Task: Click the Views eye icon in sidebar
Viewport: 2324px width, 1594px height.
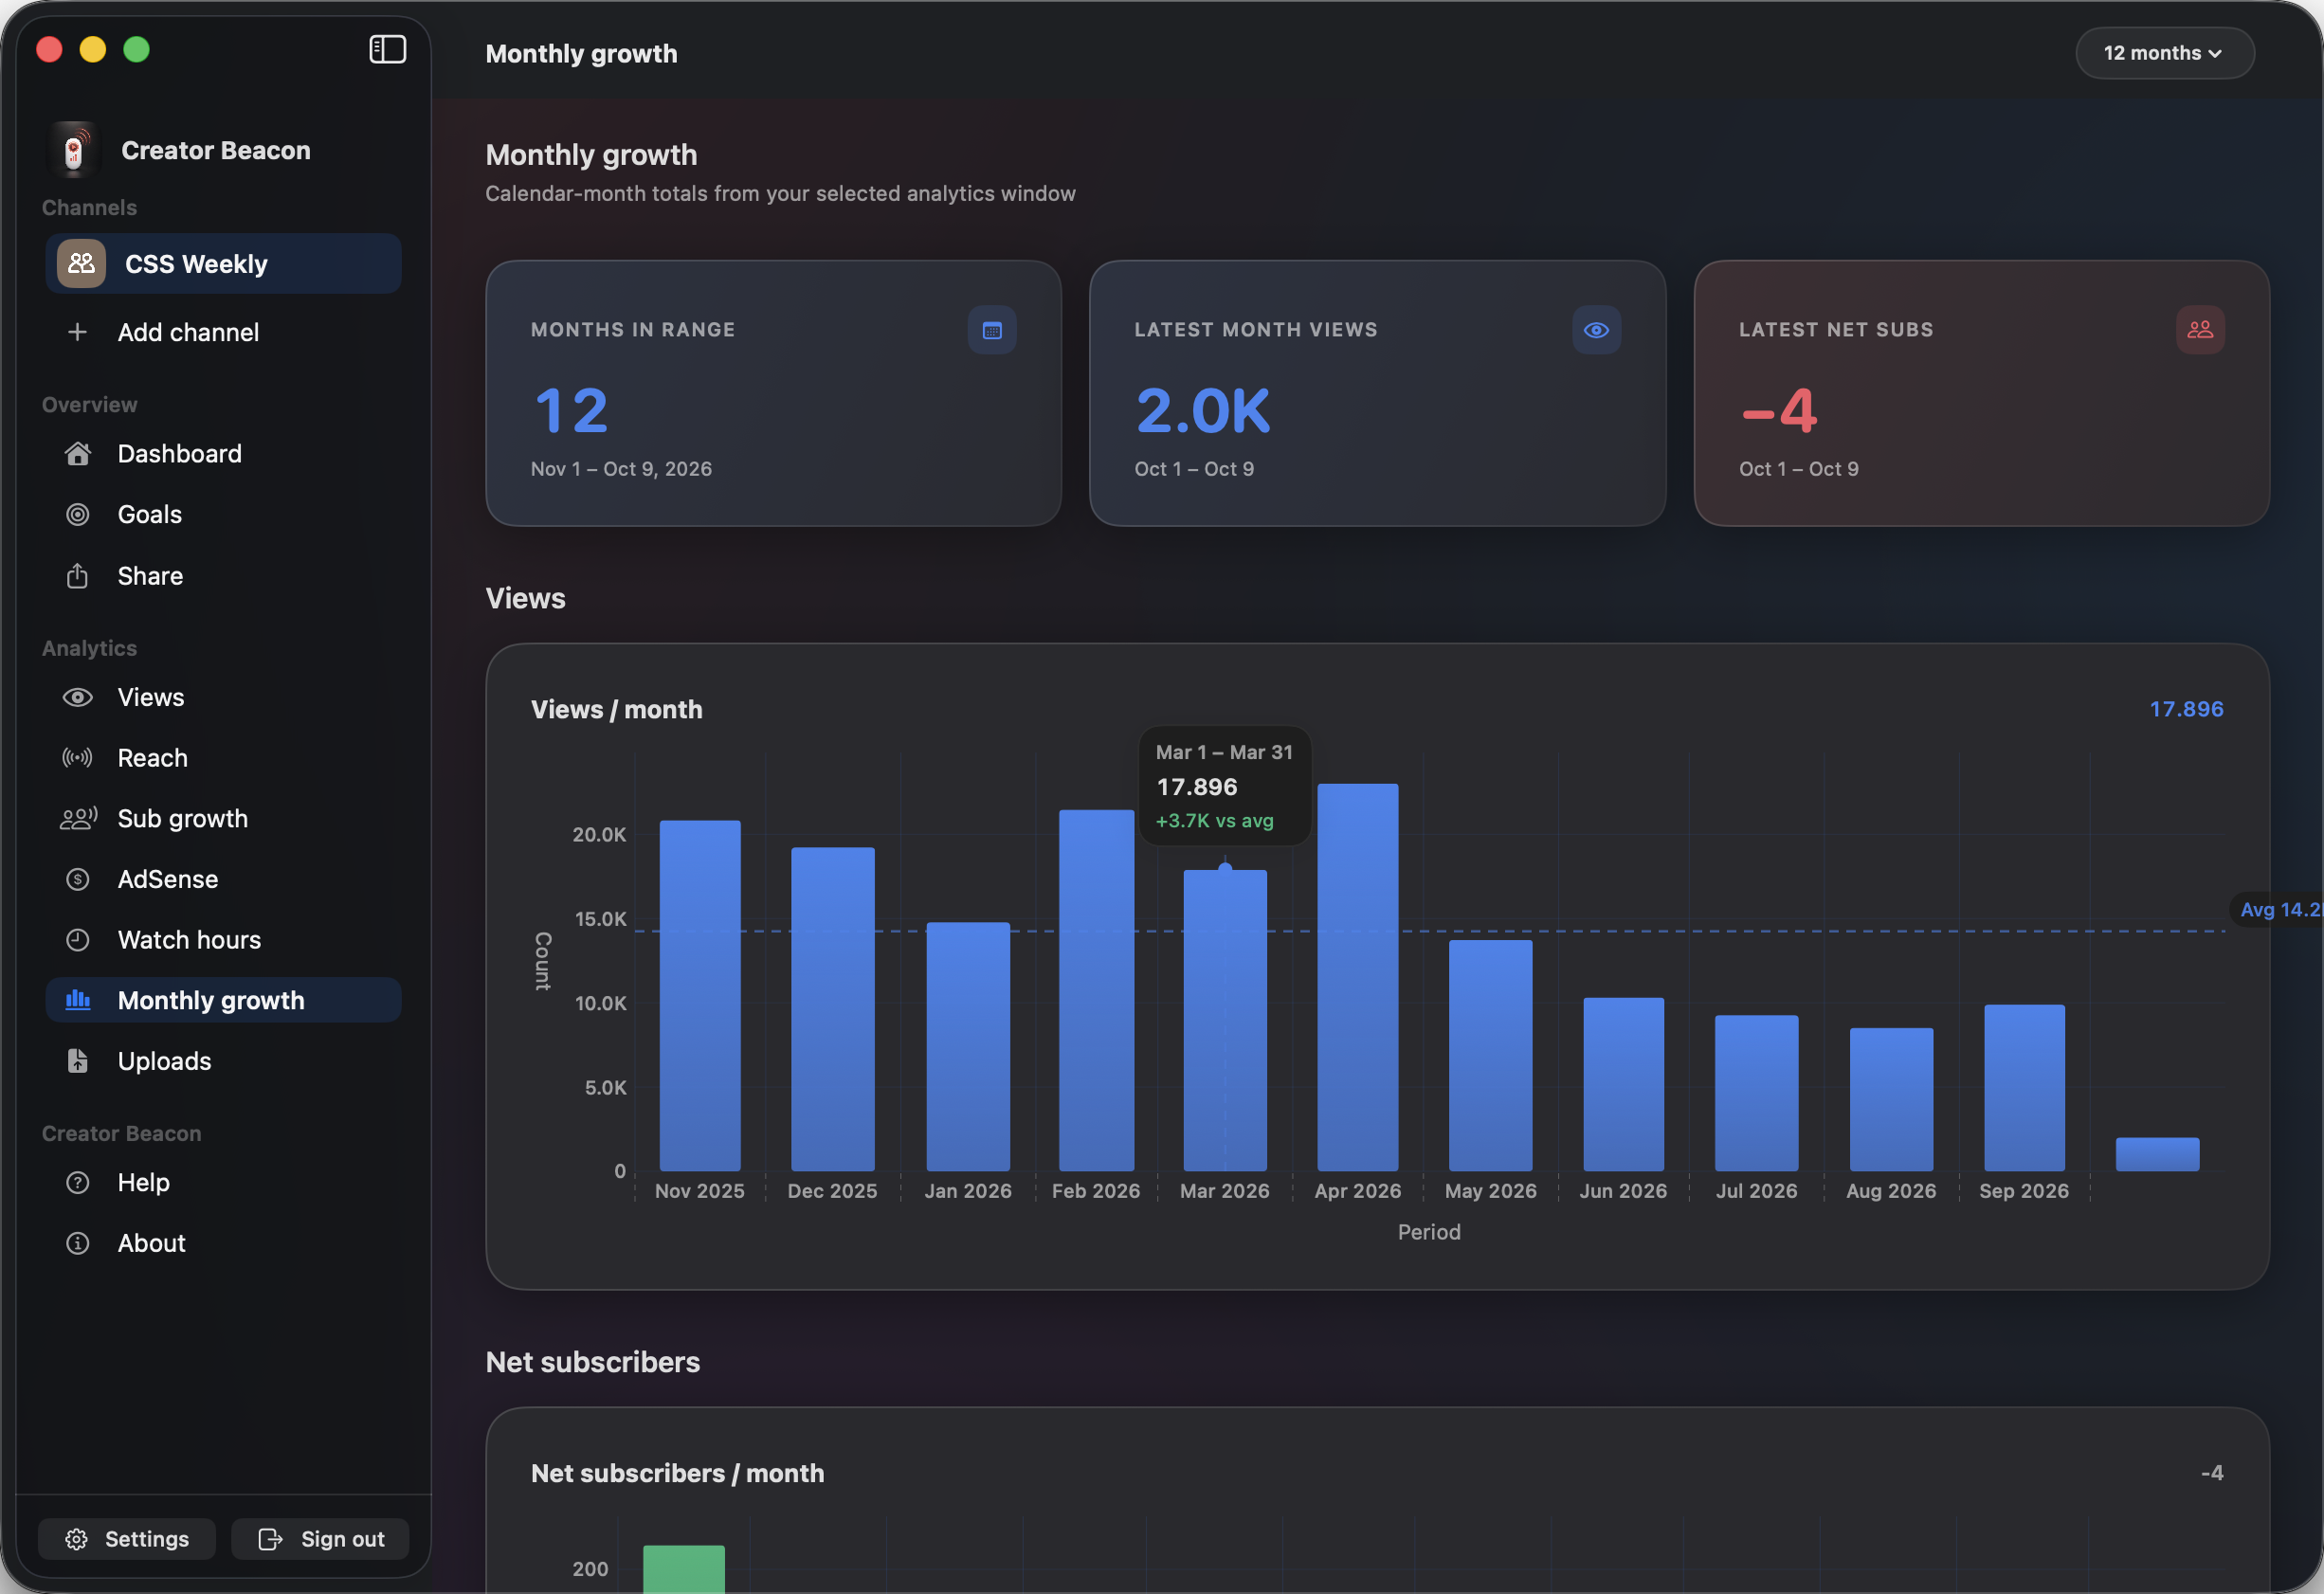Action: tap(77, 697)
